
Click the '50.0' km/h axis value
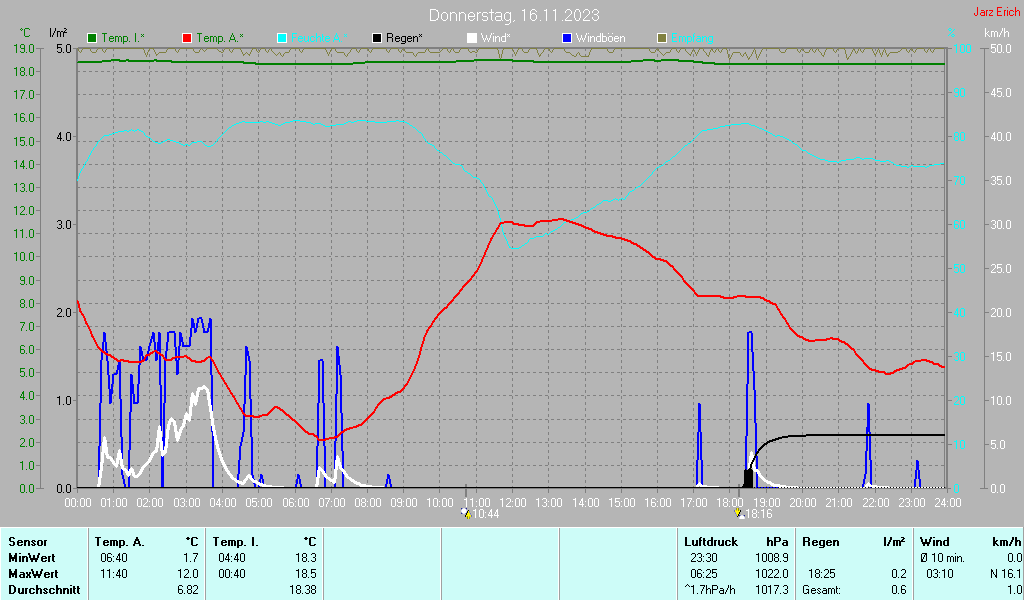[x=1000, y=48]
